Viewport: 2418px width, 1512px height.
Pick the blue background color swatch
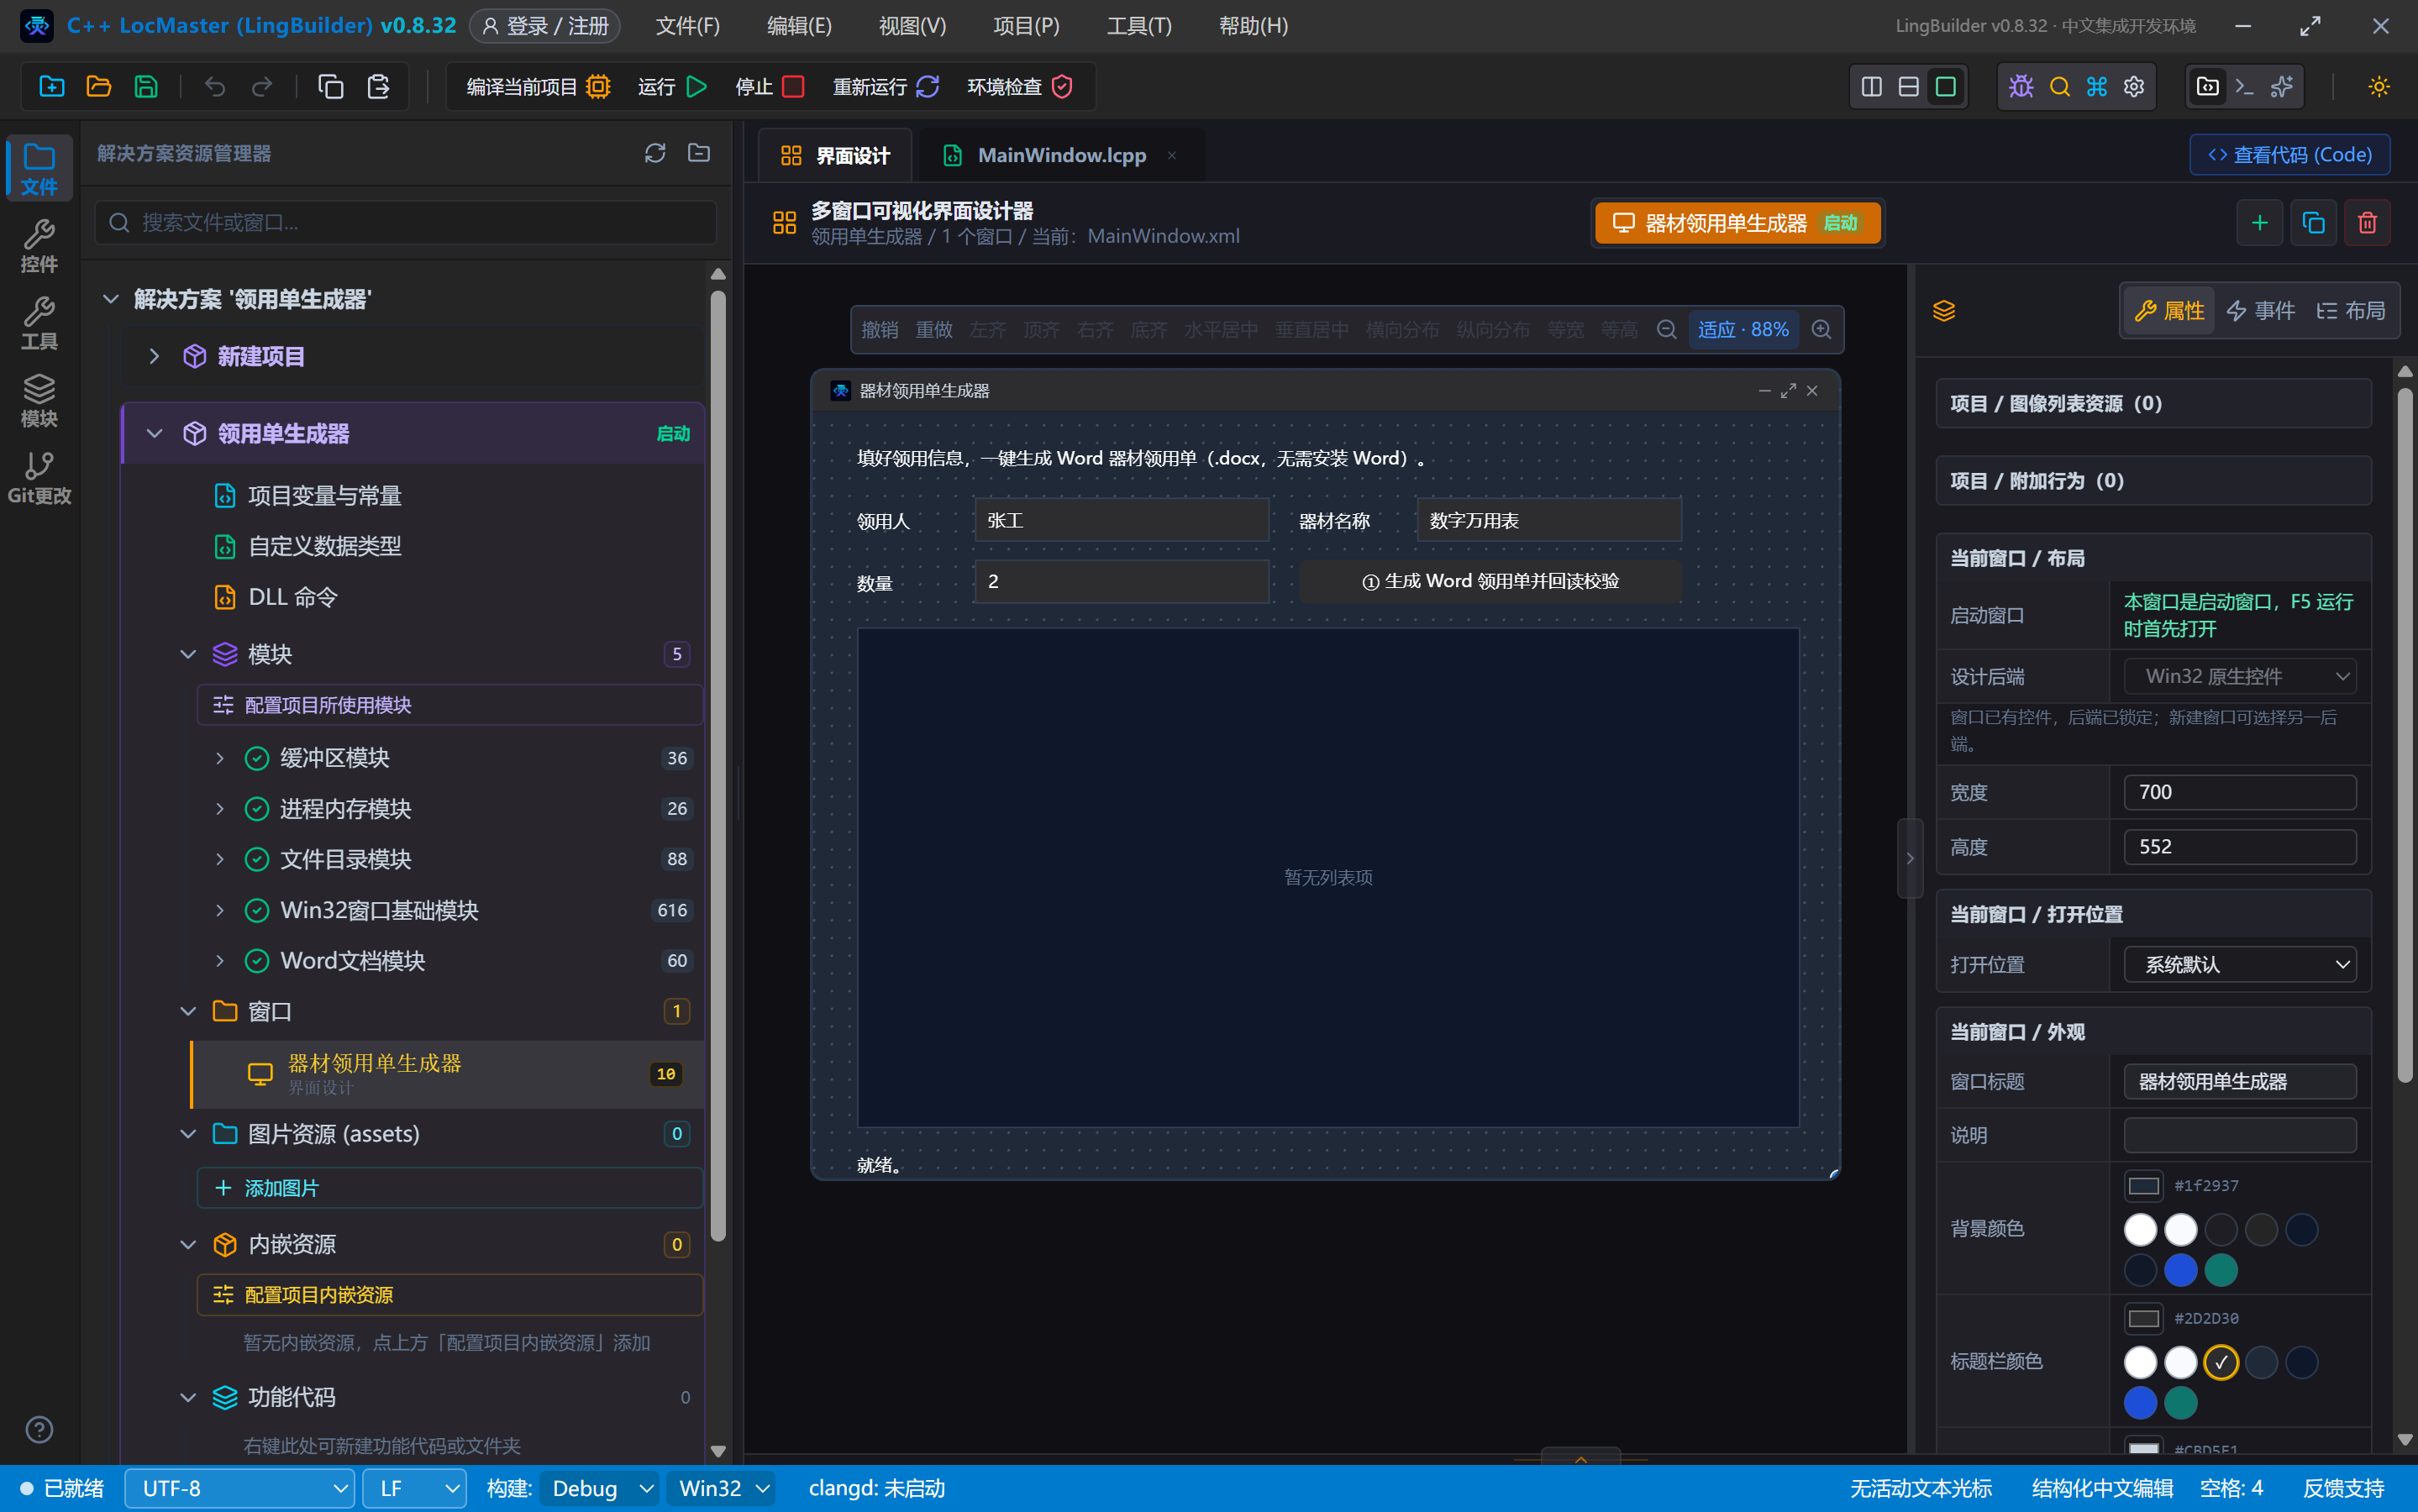click(x=2180, y=1271)
